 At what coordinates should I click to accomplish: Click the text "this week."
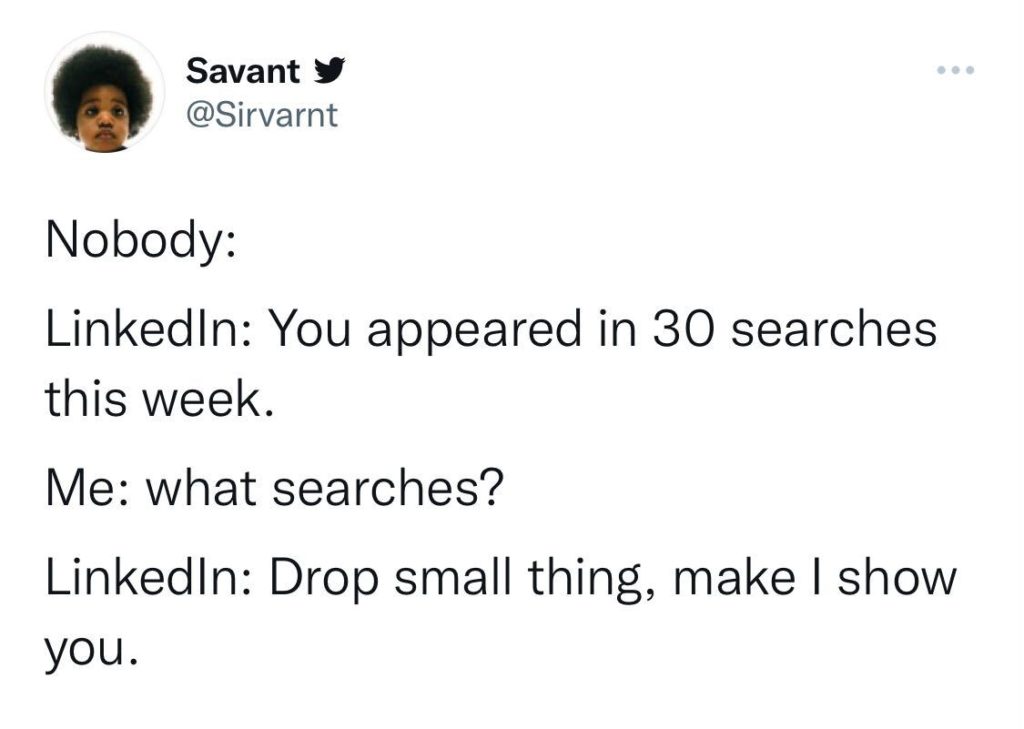point(158,400)
